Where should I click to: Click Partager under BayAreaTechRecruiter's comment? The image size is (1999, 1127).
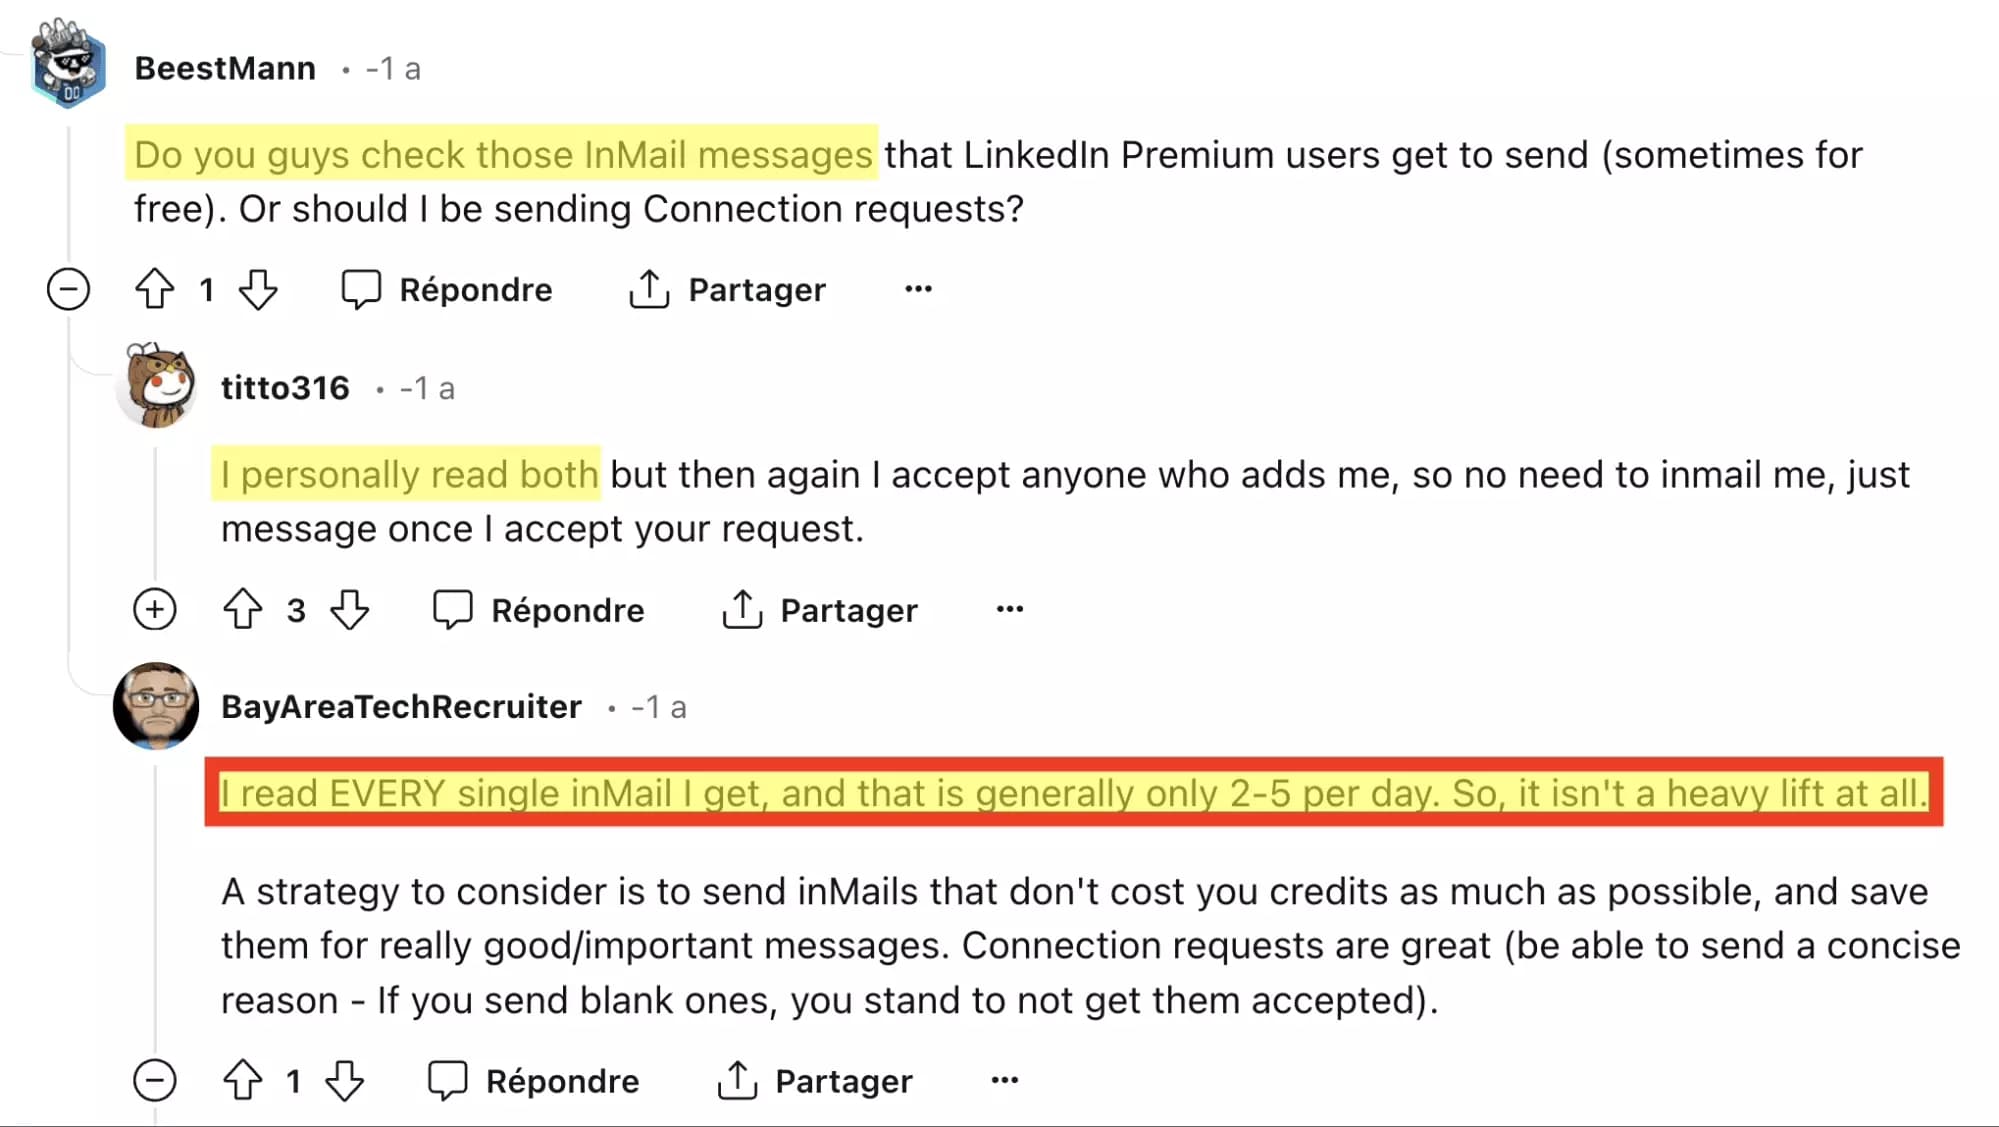pyautogui.click(x=843, y=1080)
